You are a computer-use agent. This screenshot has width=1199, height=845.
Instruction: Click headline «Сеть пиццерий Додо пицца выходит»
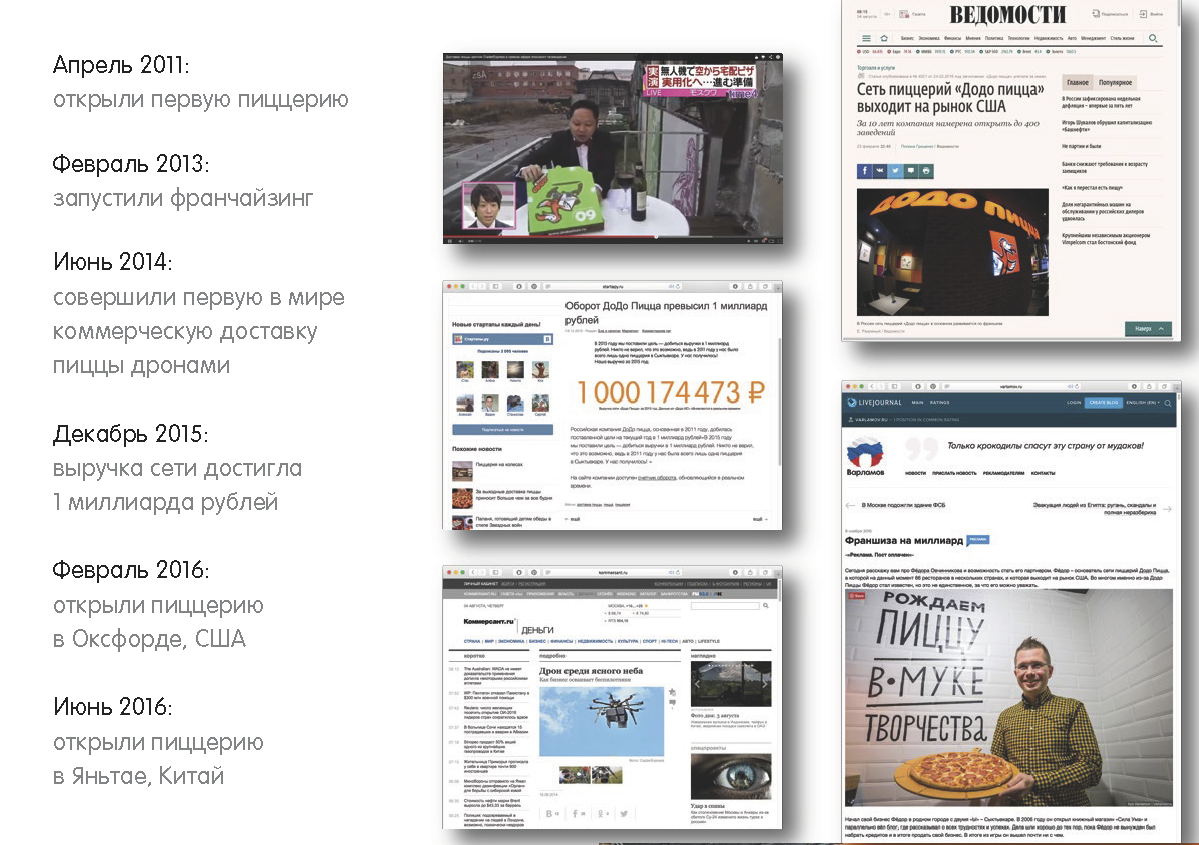[950, 98]
